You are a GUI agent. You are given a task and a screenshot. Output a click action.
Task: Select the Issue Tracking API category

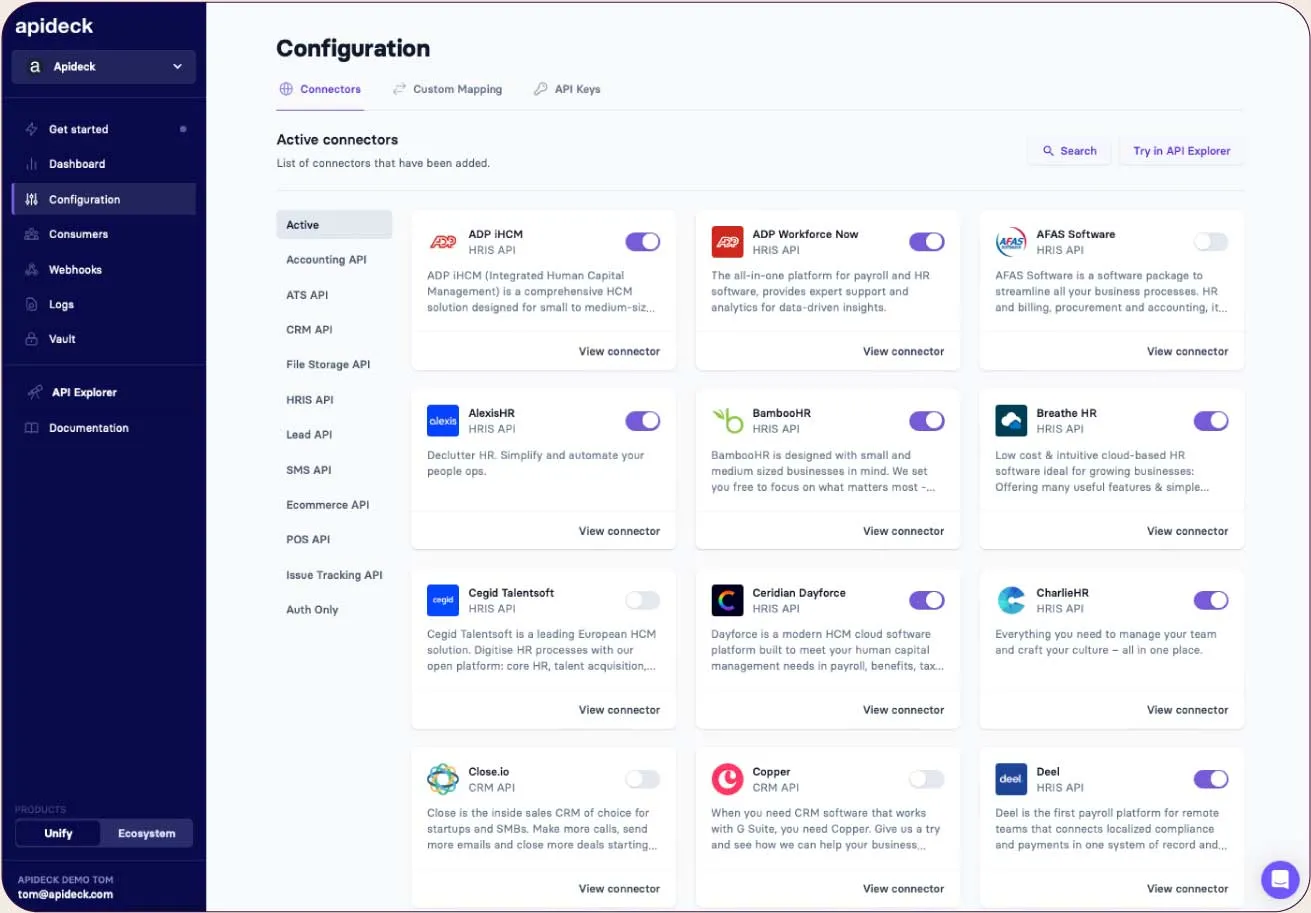(x=334, y=575)
